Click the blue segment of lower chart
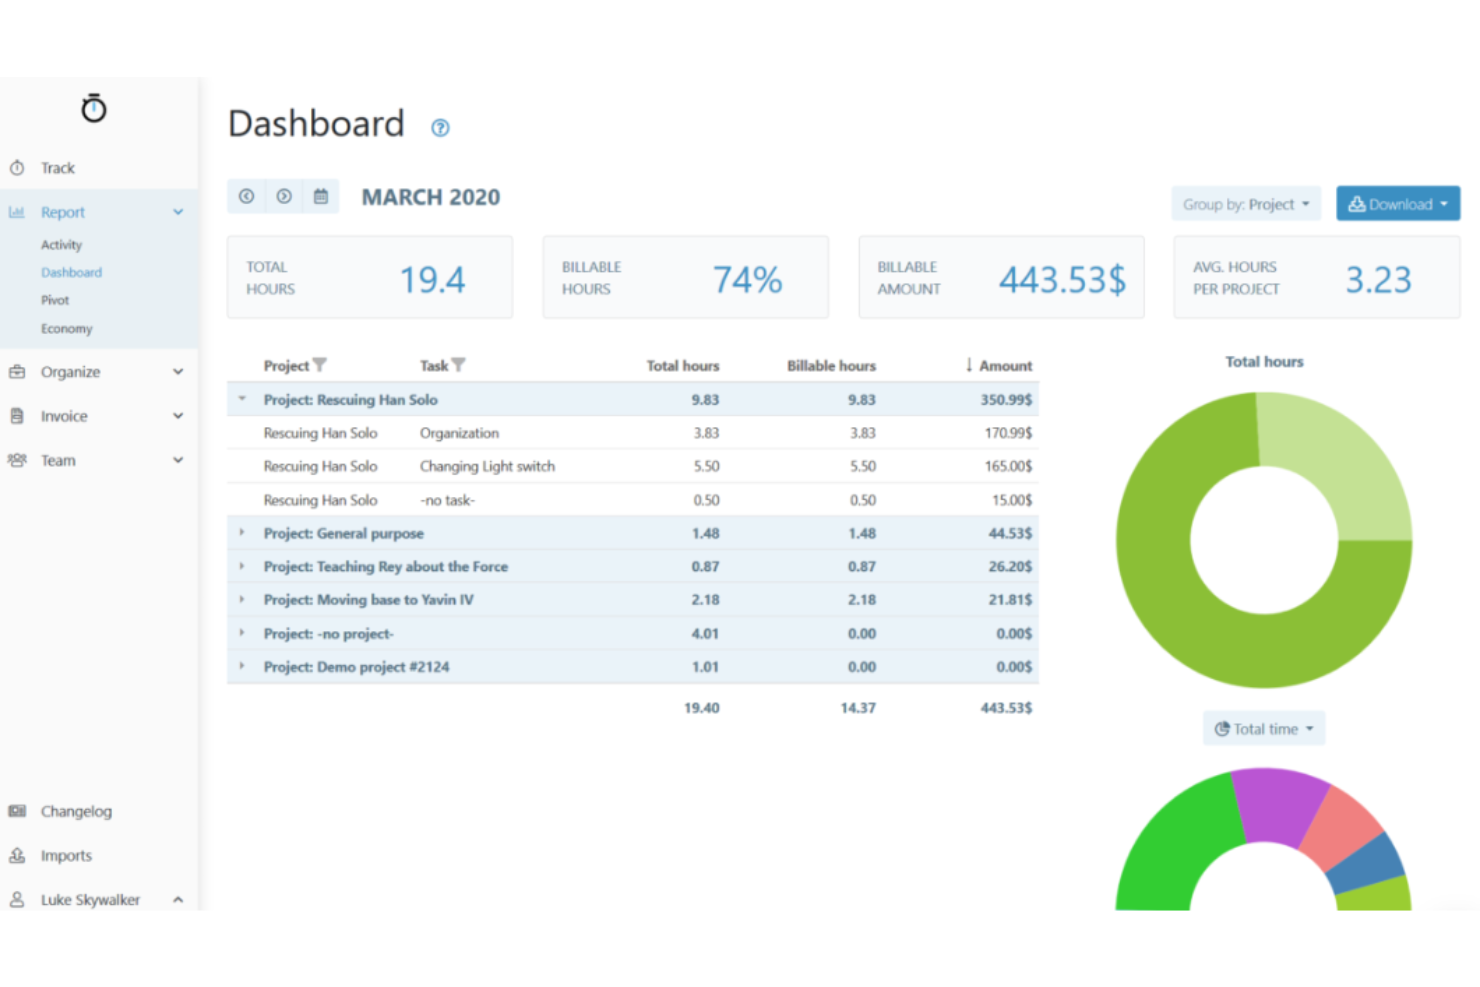 [1368, 862]
